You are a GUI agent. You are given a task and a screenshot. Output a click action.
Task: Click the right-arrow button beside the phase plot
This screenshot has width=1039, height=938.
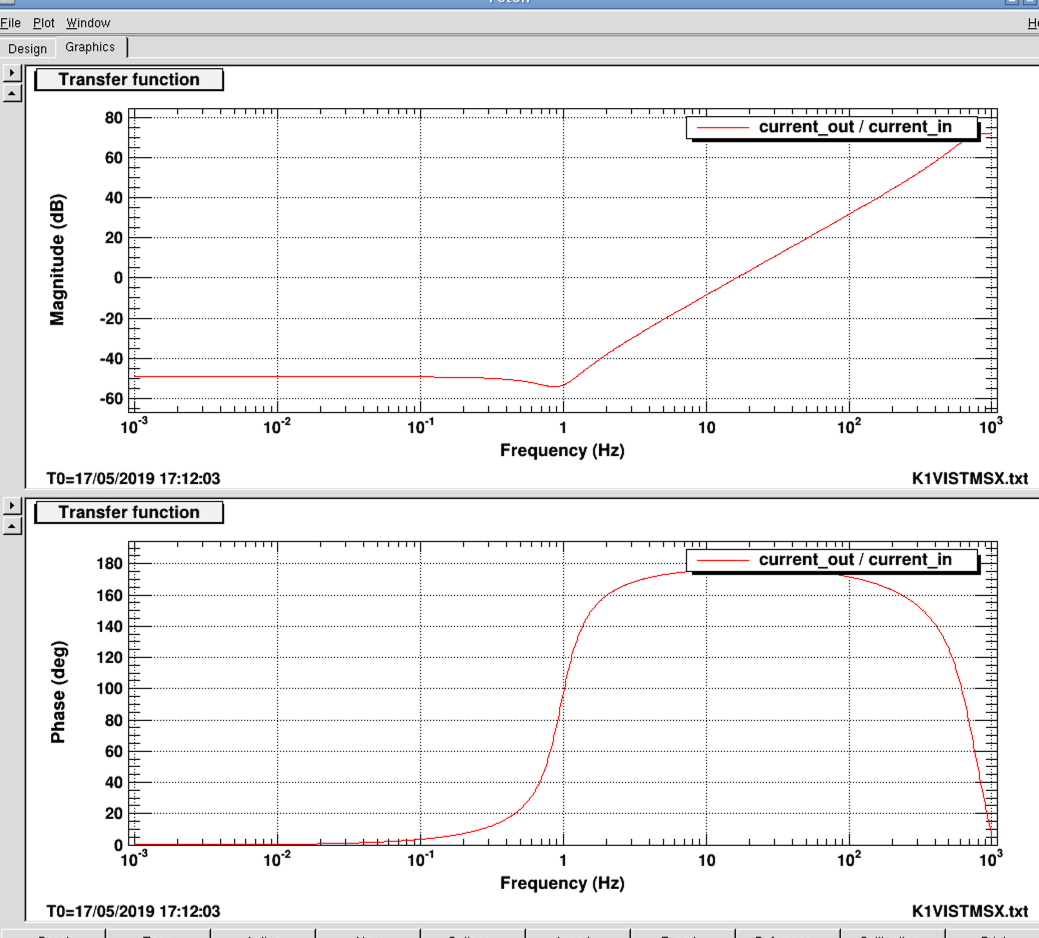coord(12,505)
